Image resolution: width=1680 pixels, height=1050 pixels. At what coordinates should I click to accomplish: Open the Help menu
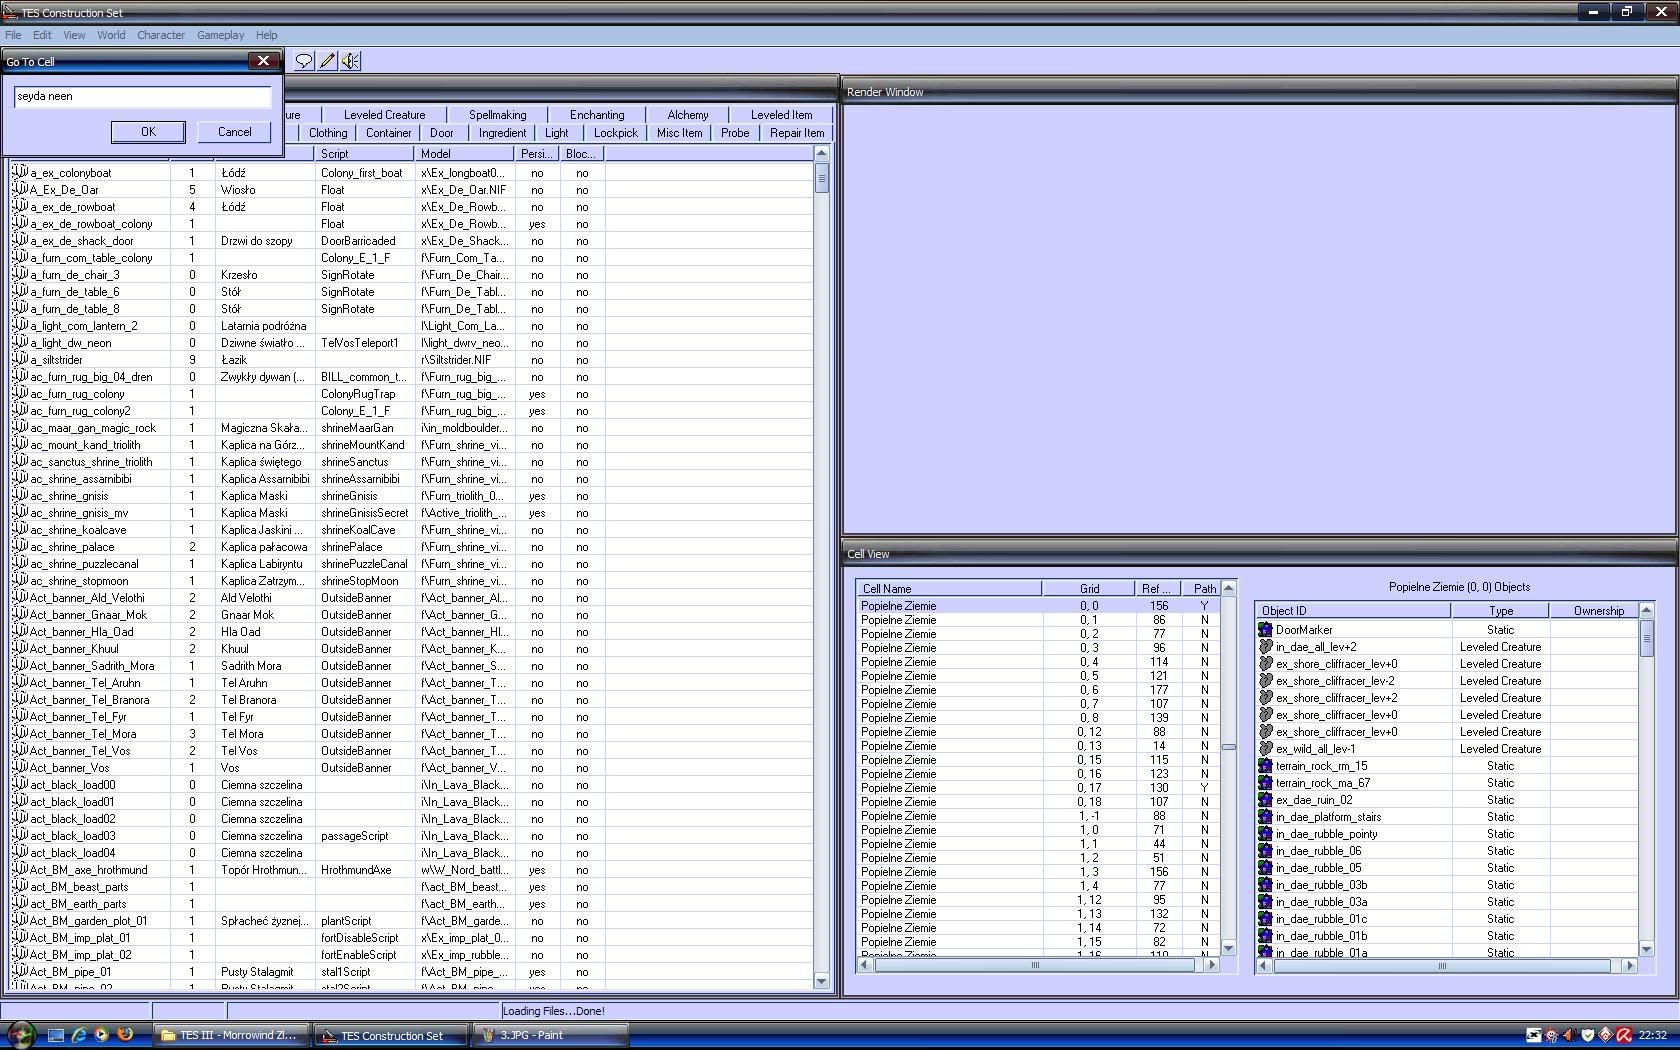tap(266, 35)
